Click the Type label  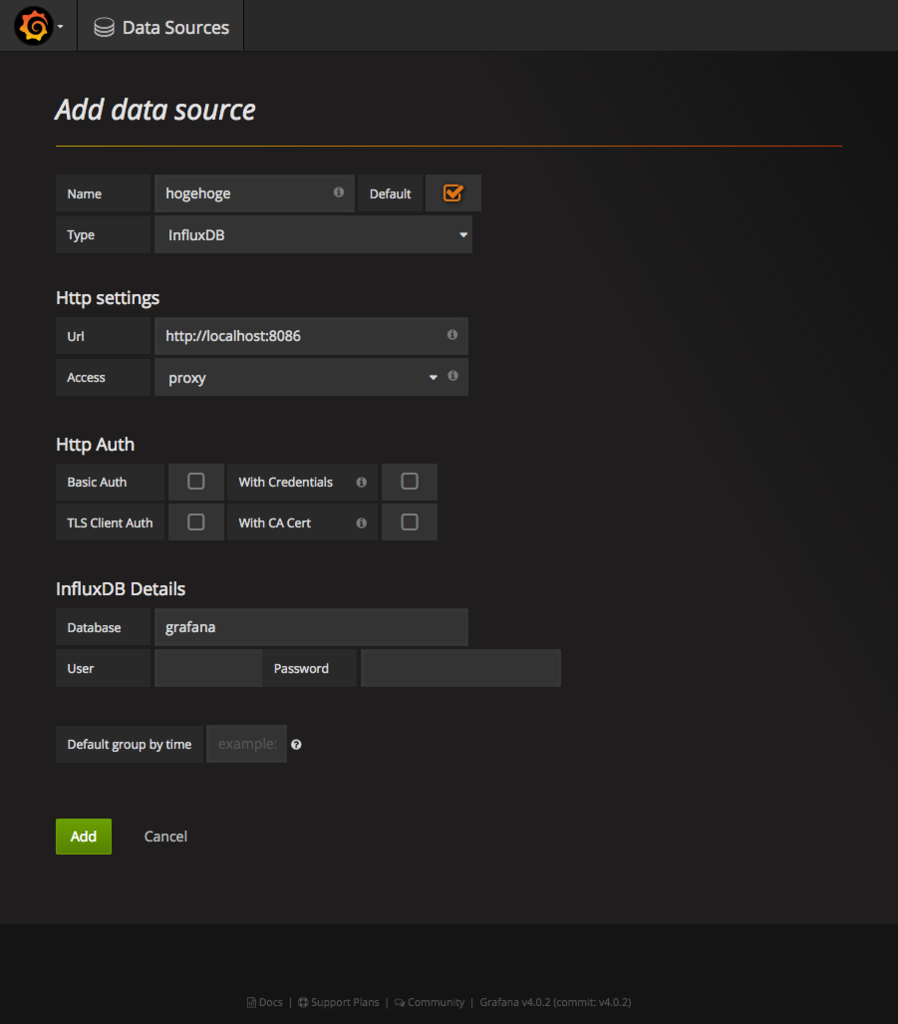81,235
